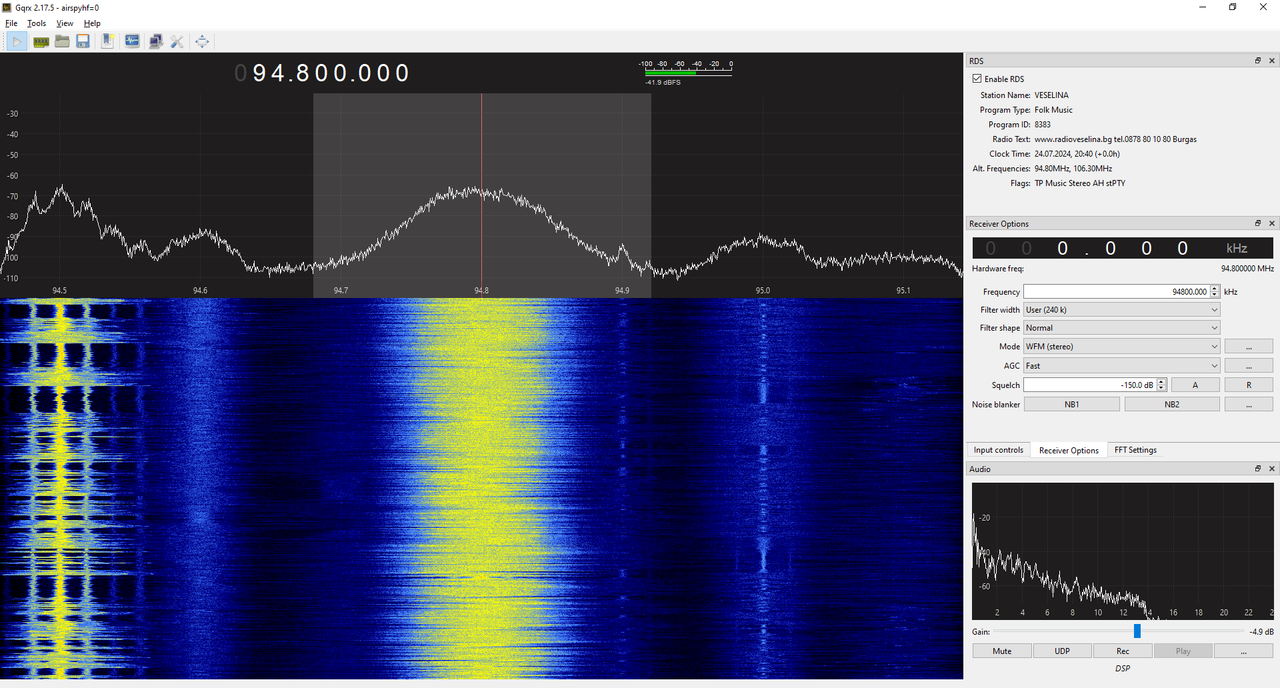Click the audio Gain slider handle
This screenshot has height=688, width=1280.
click(1137, 631)
